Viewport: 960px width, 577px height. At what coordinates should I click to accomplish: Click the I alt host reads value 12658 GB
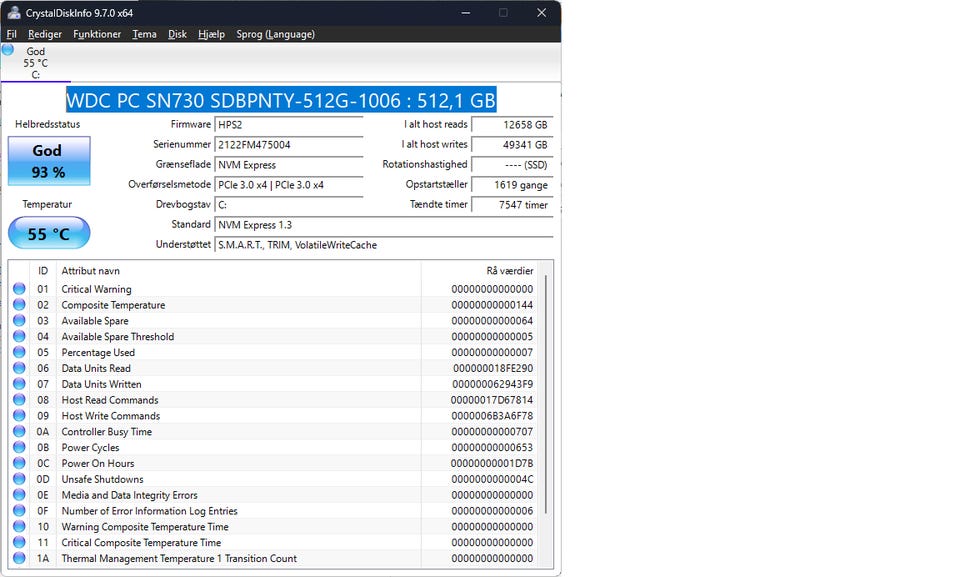point(512,125)
